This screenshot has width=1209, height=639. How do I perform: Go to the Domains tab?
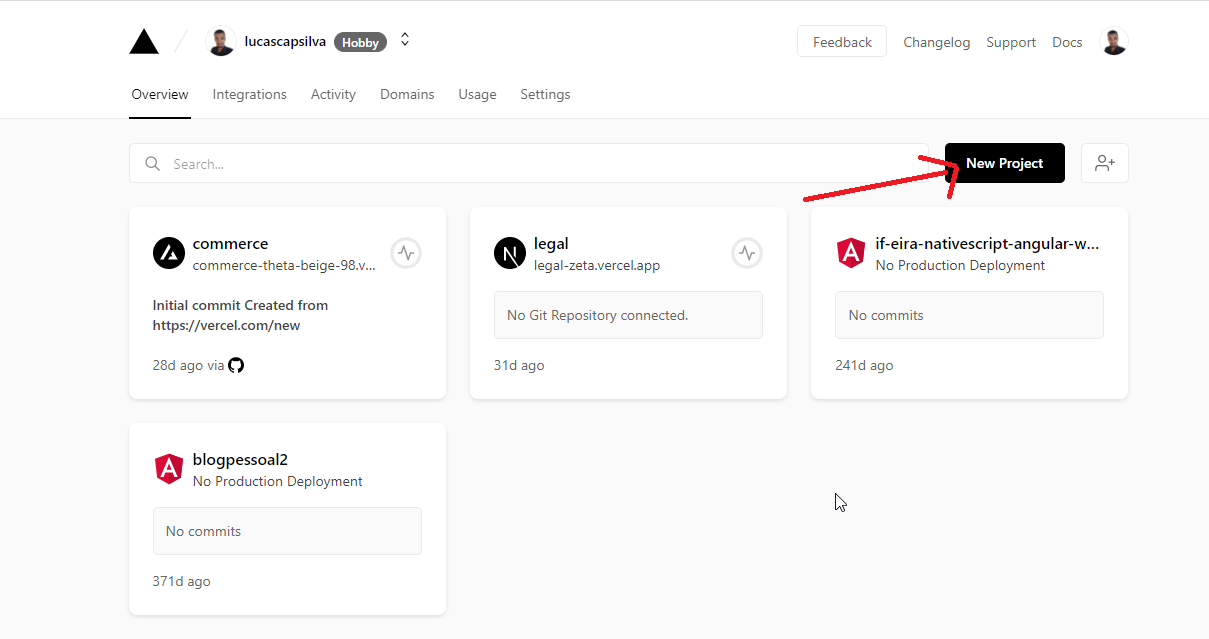pos(407,94)
